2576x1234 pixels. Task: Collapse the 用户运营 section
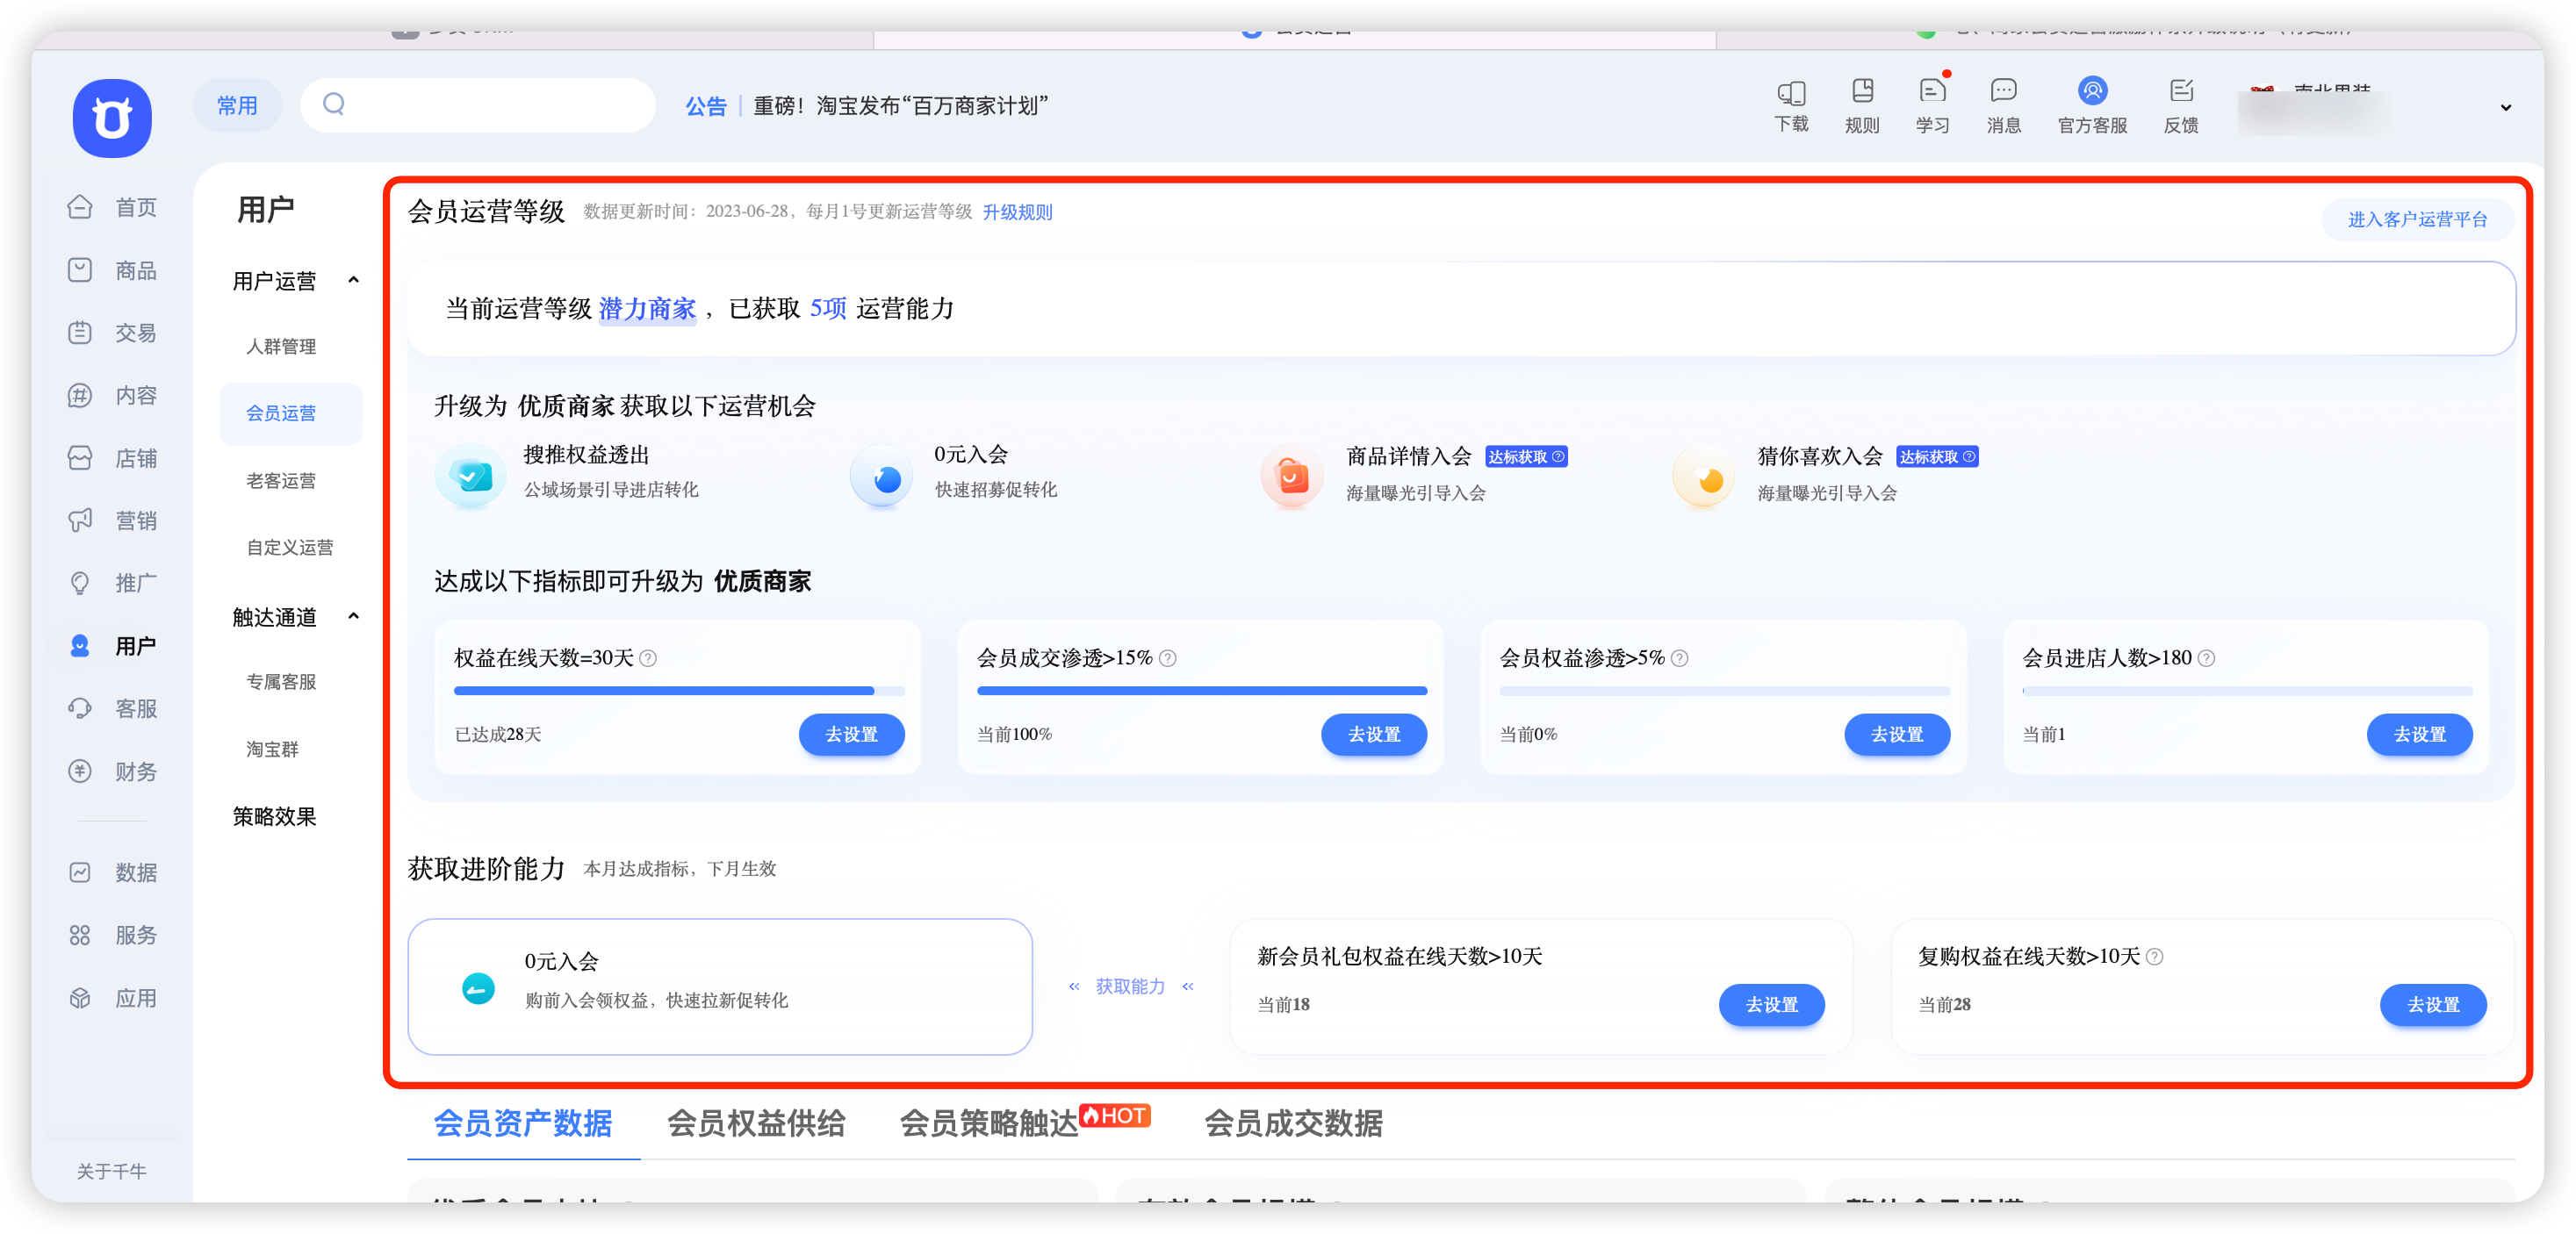tap(353, 280)
